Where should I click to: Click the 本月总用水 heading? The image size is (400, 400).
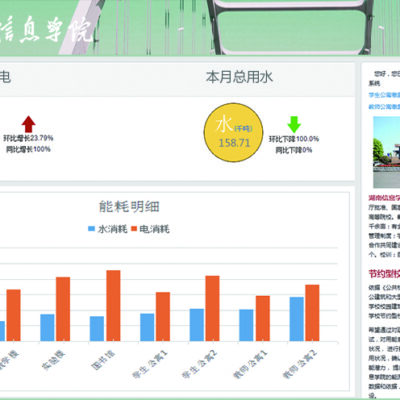(x=239, y=77)
